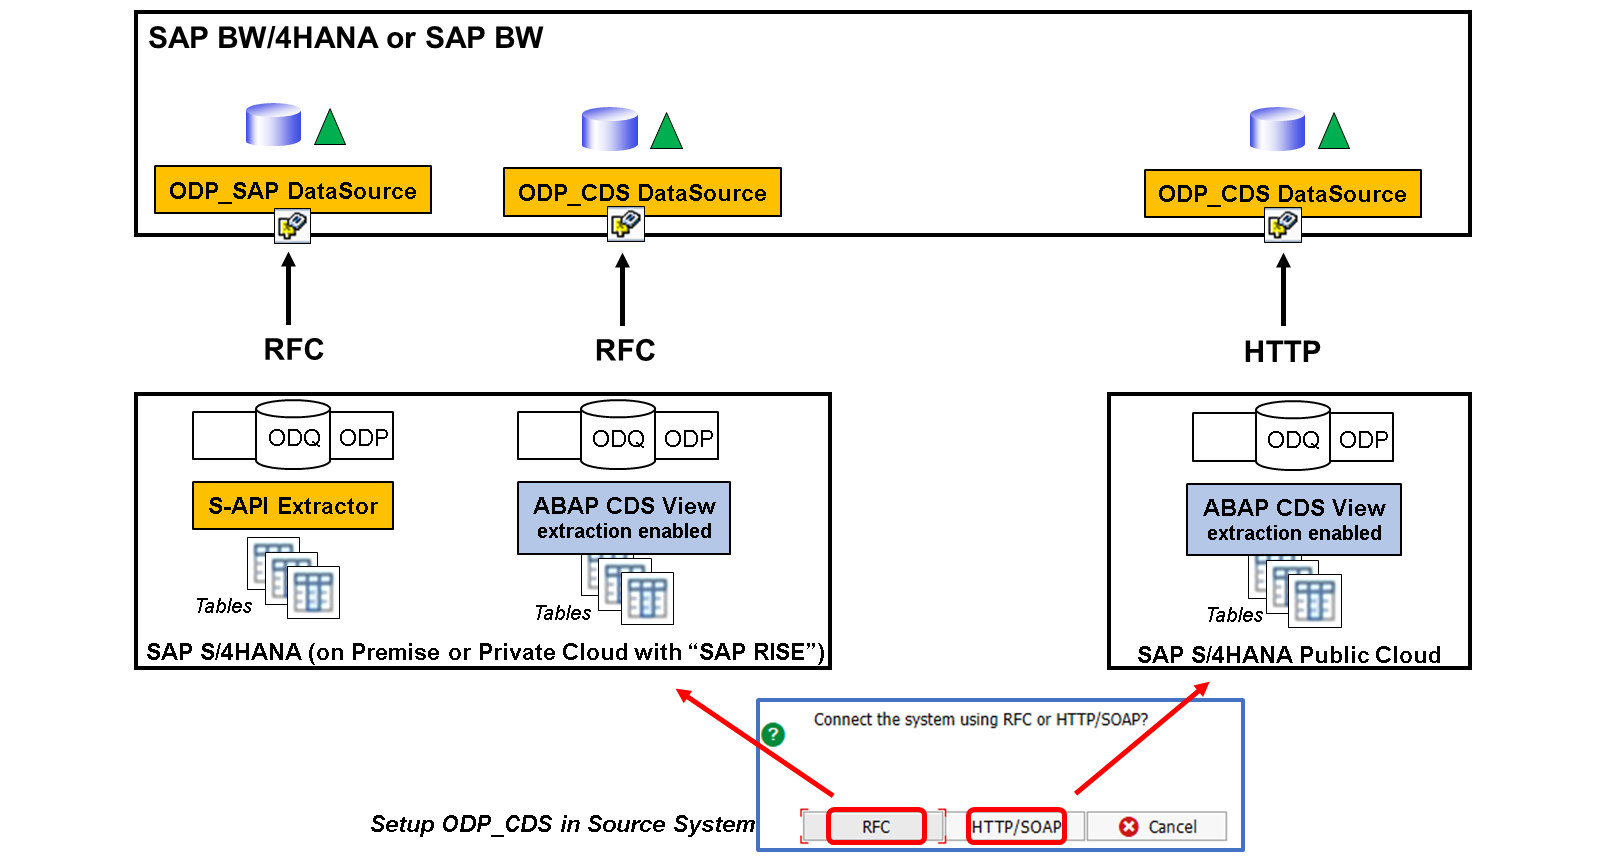Screen dimensions: 1600x862
Task: Select the ODP_CDS DataSource box above HTTP
Action: click(1282, 193)
